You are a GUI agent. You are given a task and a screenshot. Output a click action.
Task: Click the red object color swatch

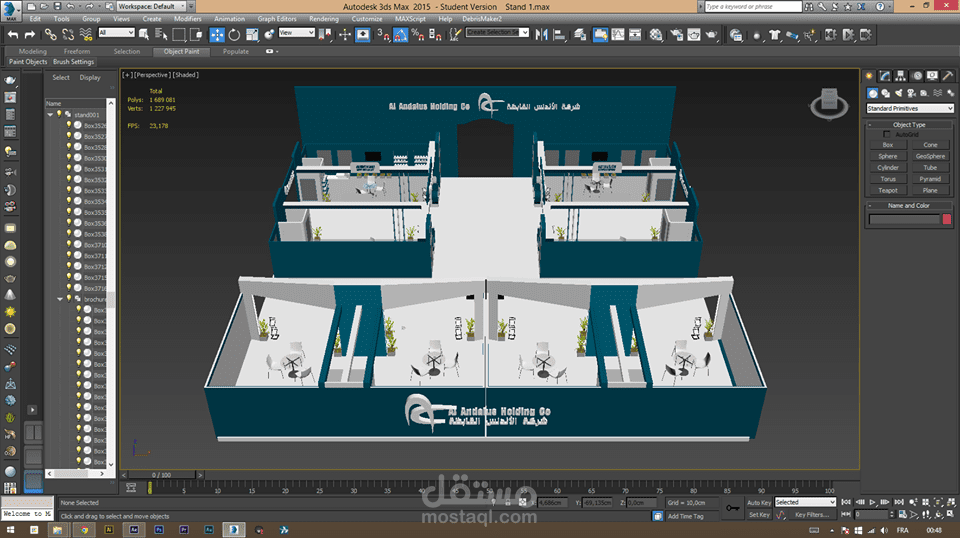click(947, 219)
